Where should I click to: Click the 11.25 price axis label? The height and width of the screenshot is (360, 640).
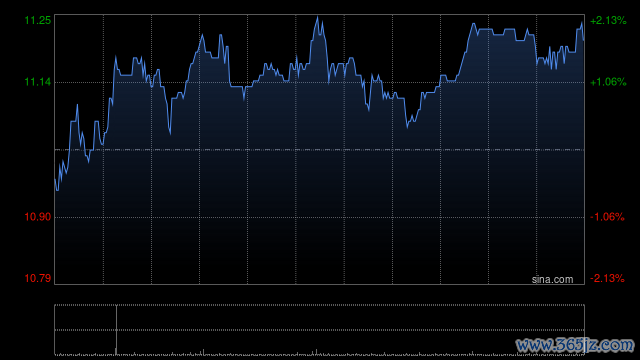click(38, 20)
